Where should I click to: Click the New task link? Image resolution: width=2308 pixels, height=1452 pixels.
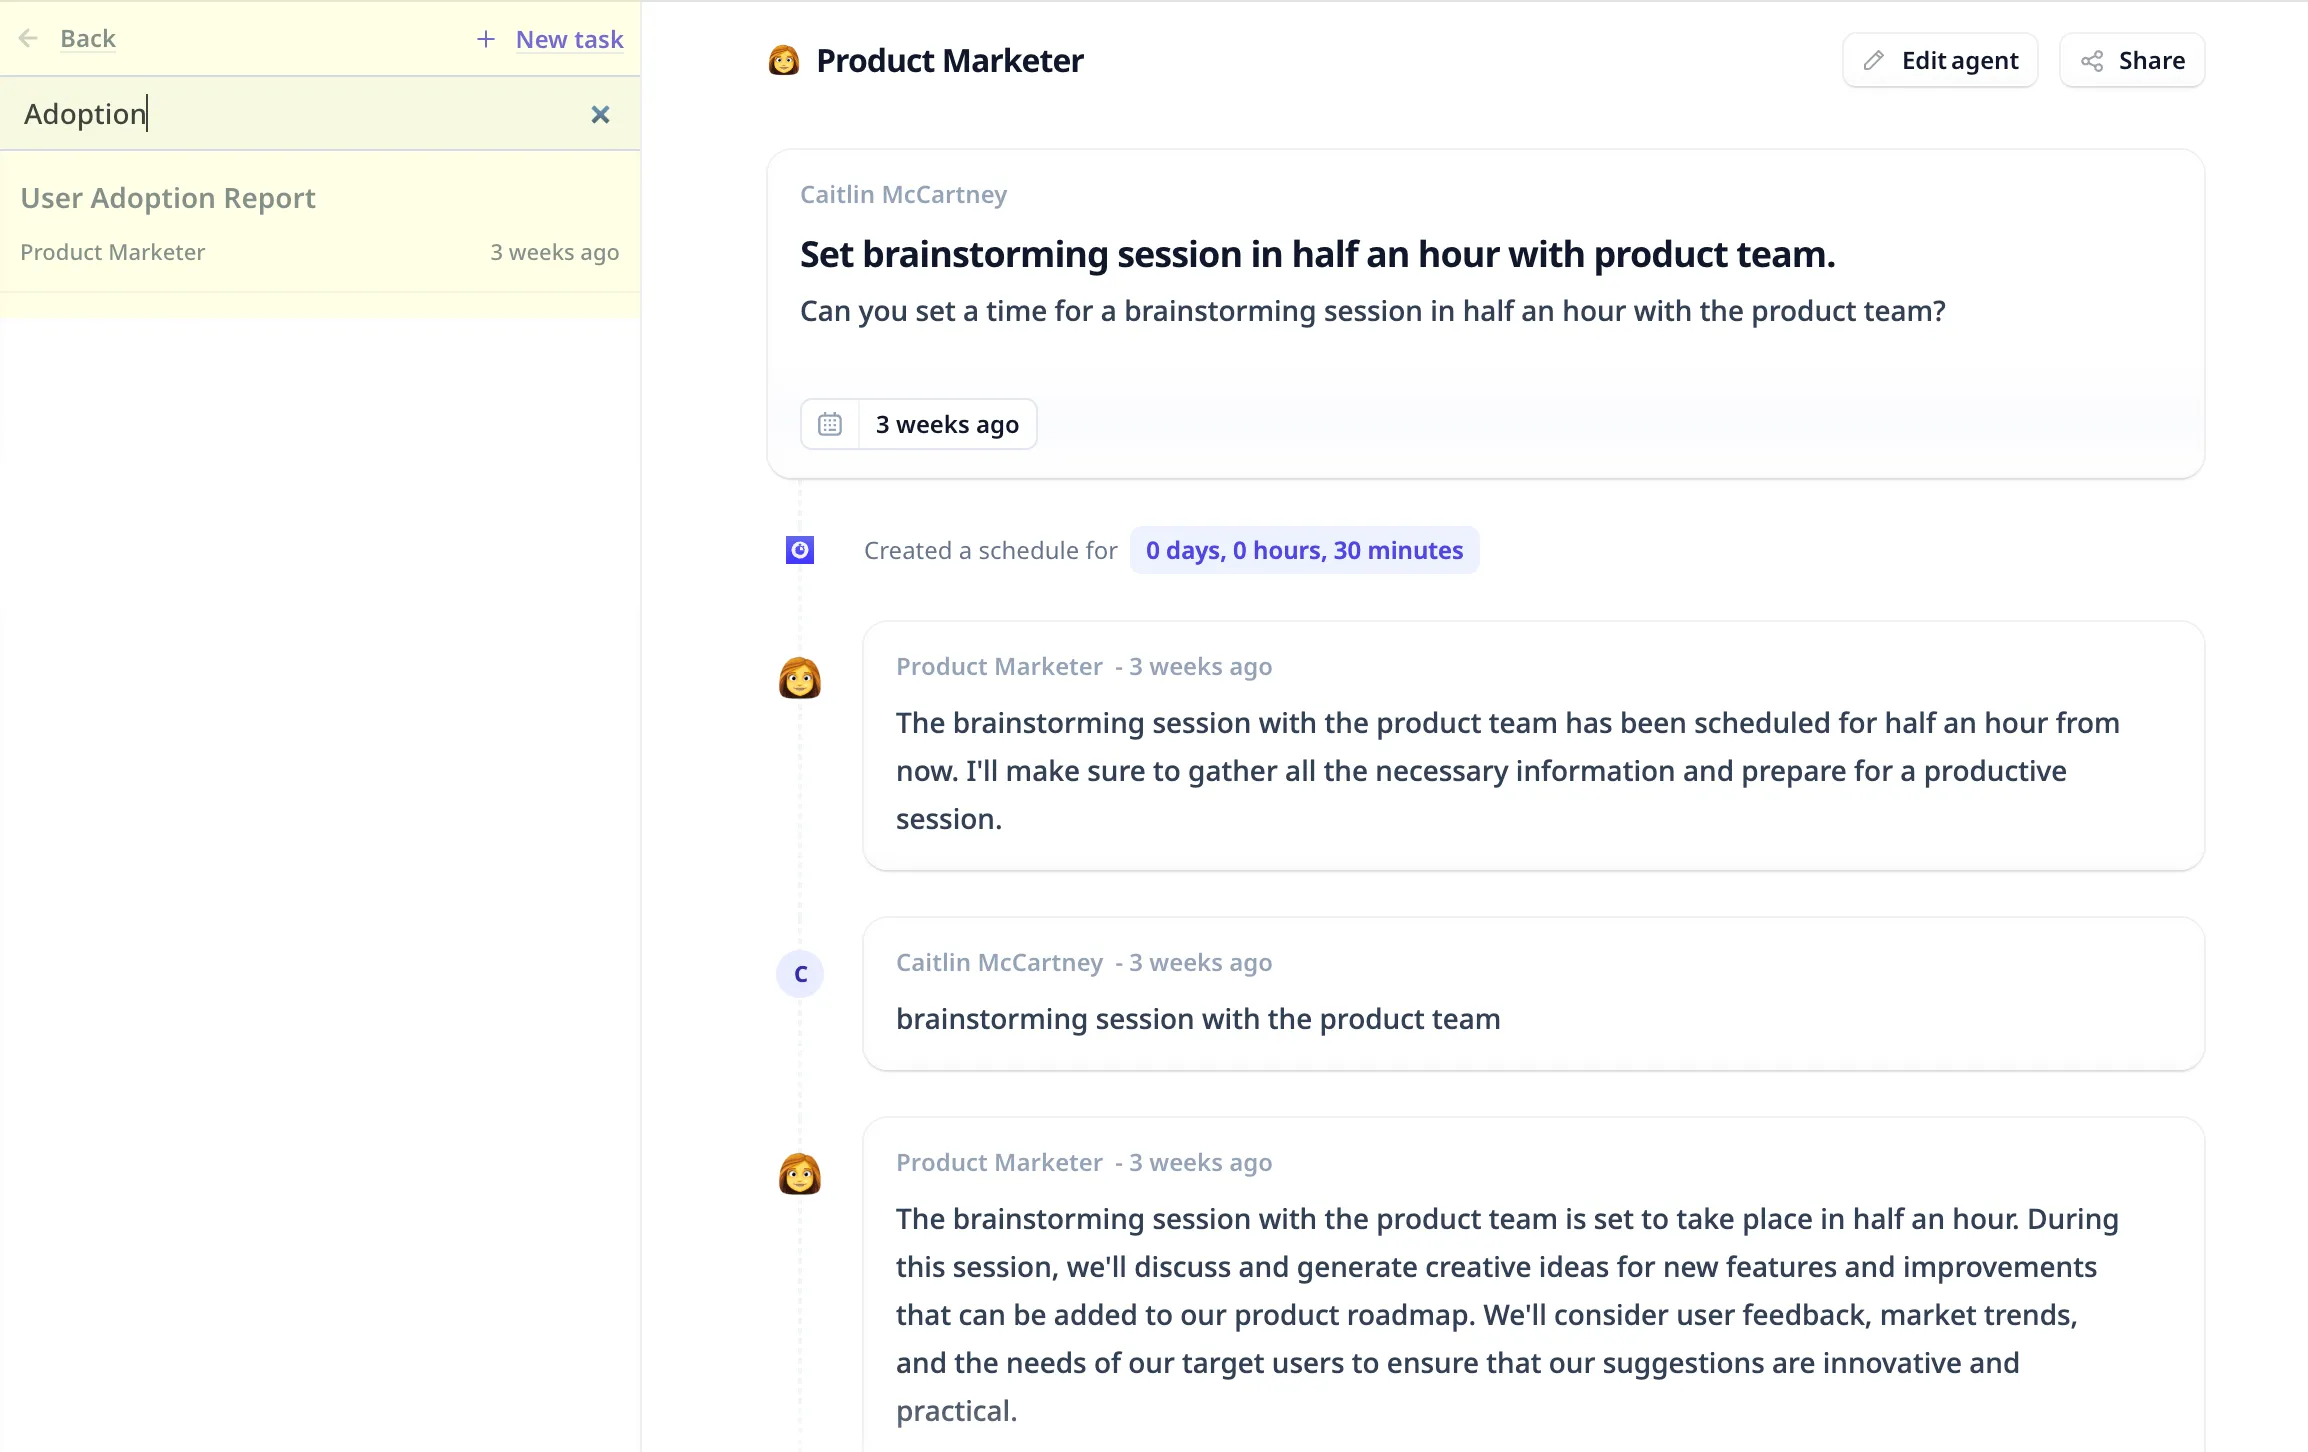[569, 39]
